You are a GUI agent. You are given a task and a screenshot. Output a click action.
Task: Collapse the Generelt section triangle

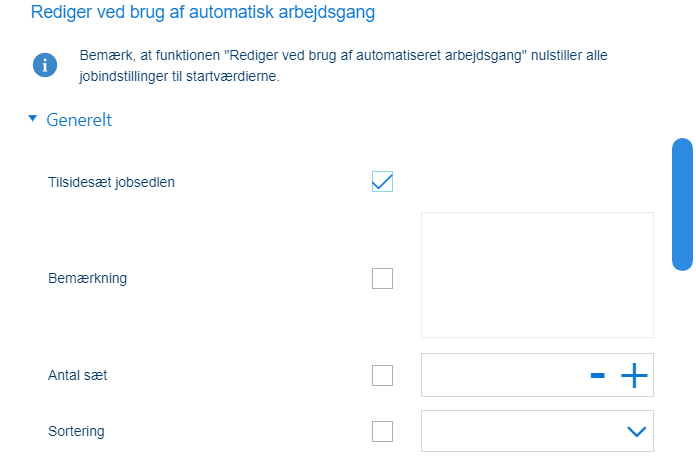tap(32, 119)
